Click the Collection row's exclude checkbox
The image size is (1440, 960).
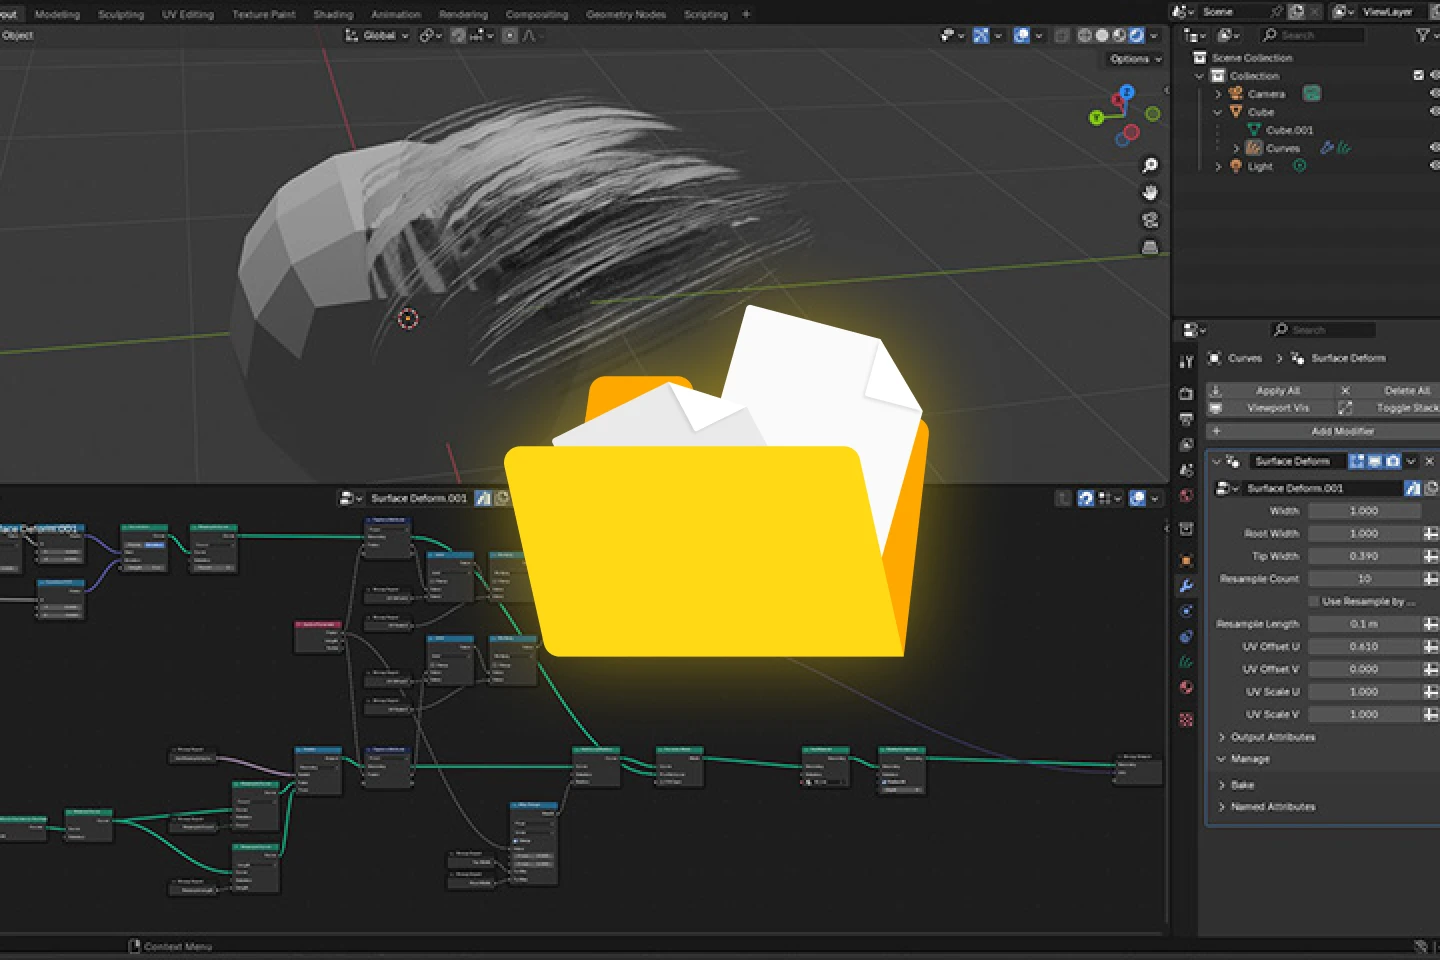pos(1418,75)
